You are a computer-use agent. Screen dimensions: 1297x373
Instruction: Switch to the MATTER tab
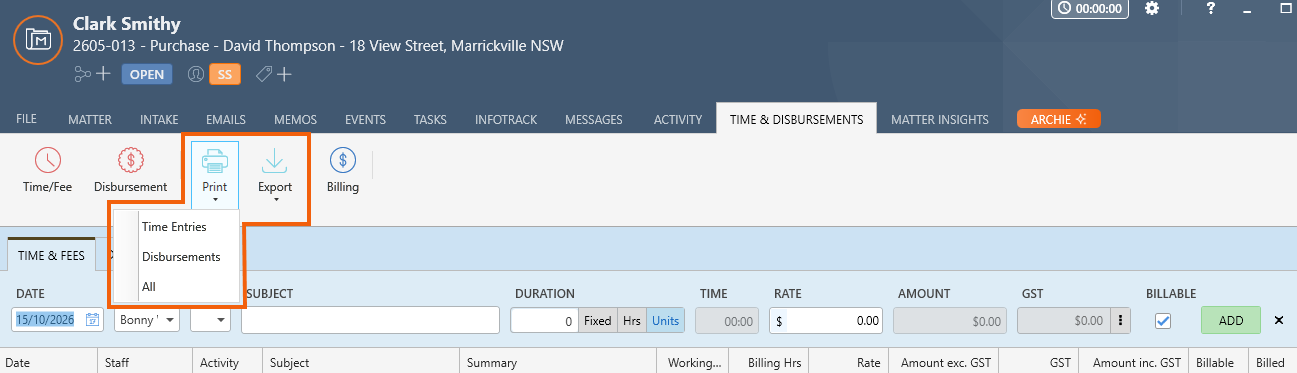coord(90,120)
